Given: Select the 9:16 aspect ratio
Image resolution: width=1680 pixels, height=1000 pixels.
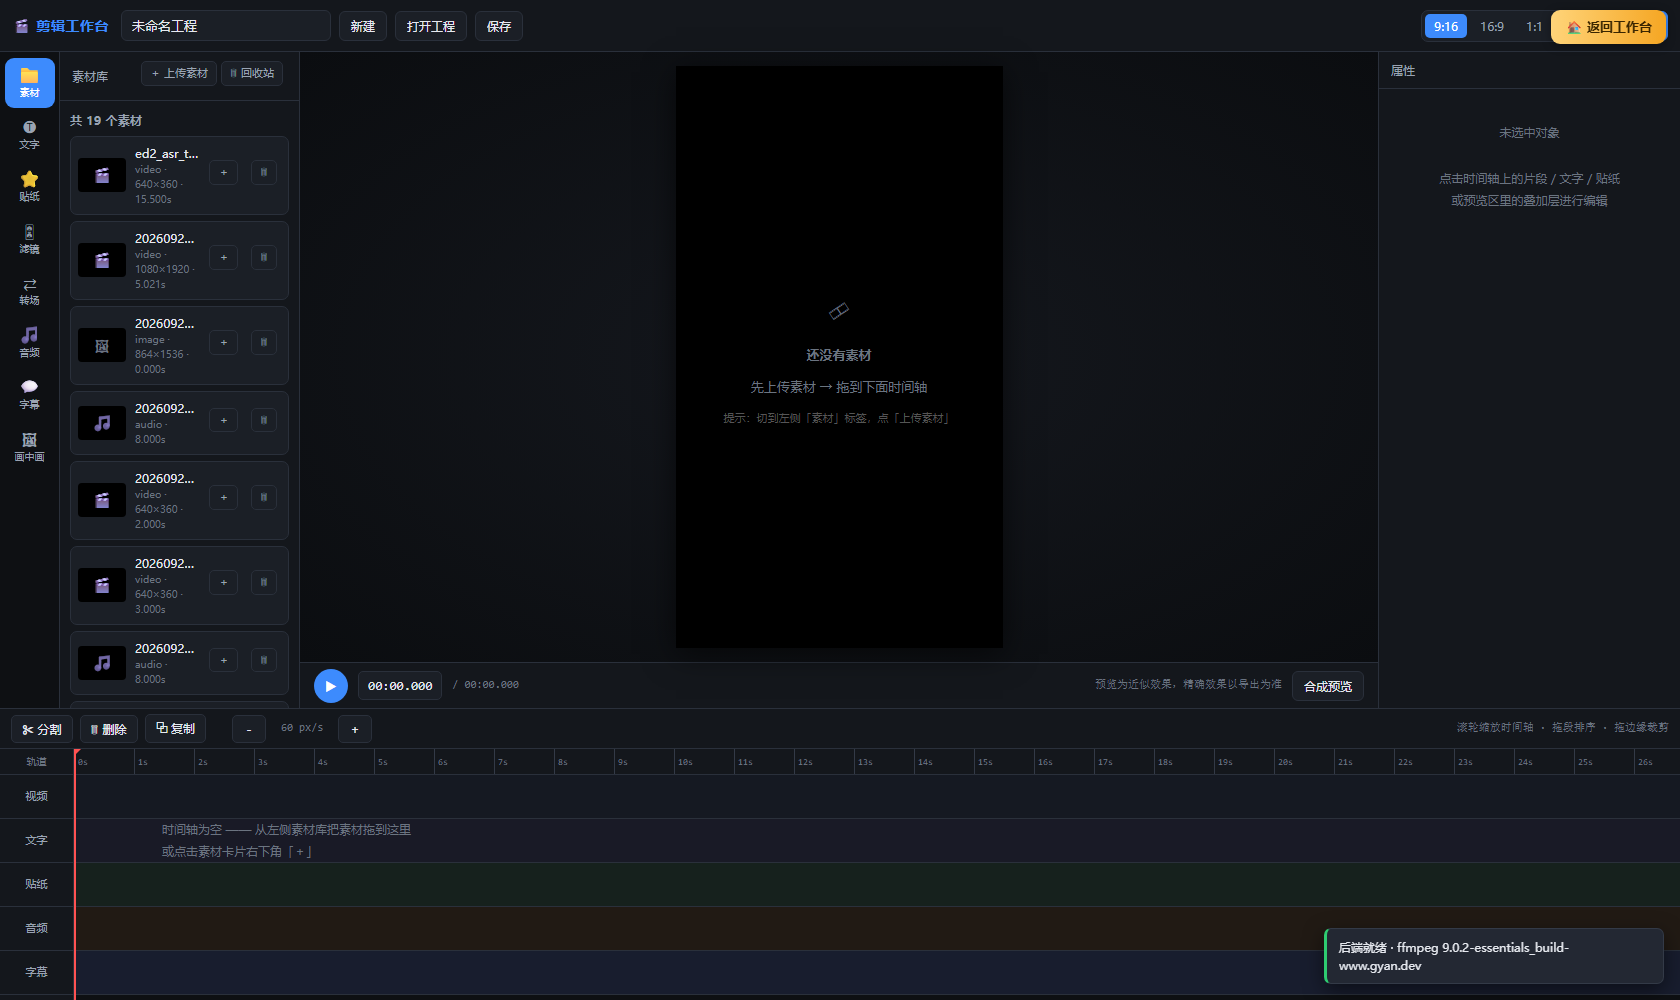Looking at the screenshot, I should (1446, 27).
